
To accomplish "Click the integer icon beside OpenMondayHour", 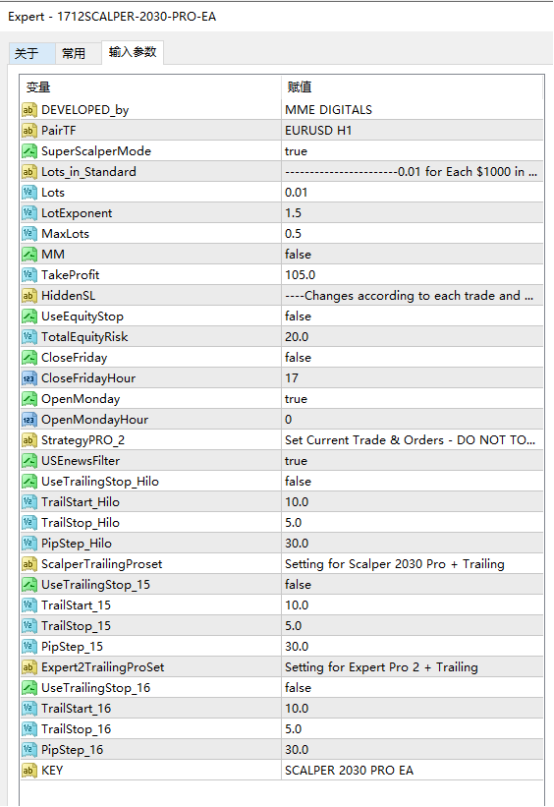I will (x=29, y=419).
